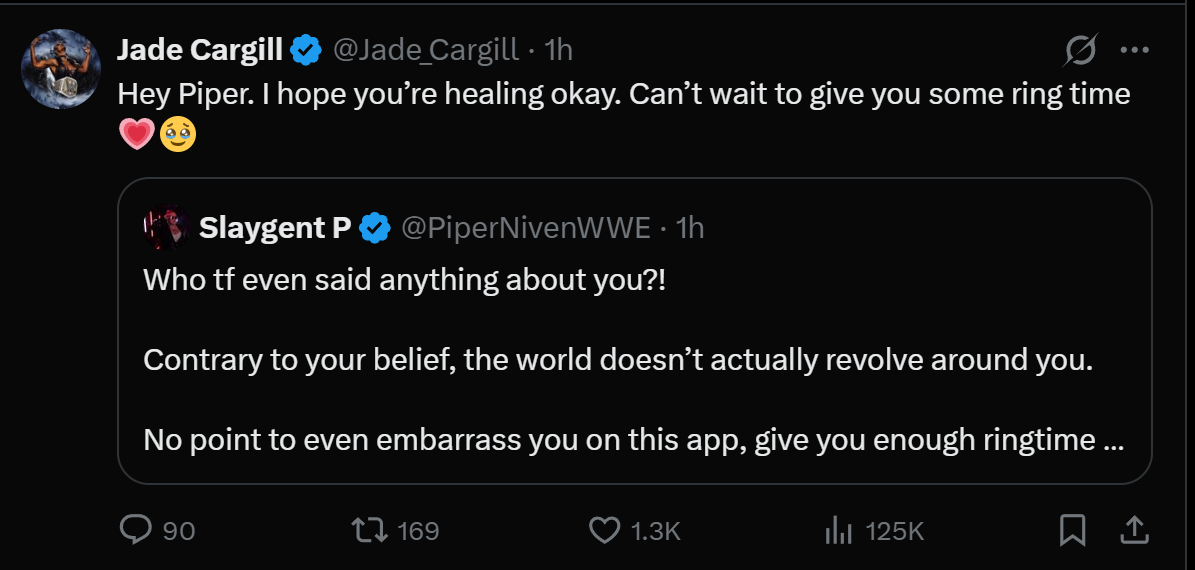Click the 125K view count
Image resolution: width=1195 pixels, height=570 pixels.
tap(895, 530)
